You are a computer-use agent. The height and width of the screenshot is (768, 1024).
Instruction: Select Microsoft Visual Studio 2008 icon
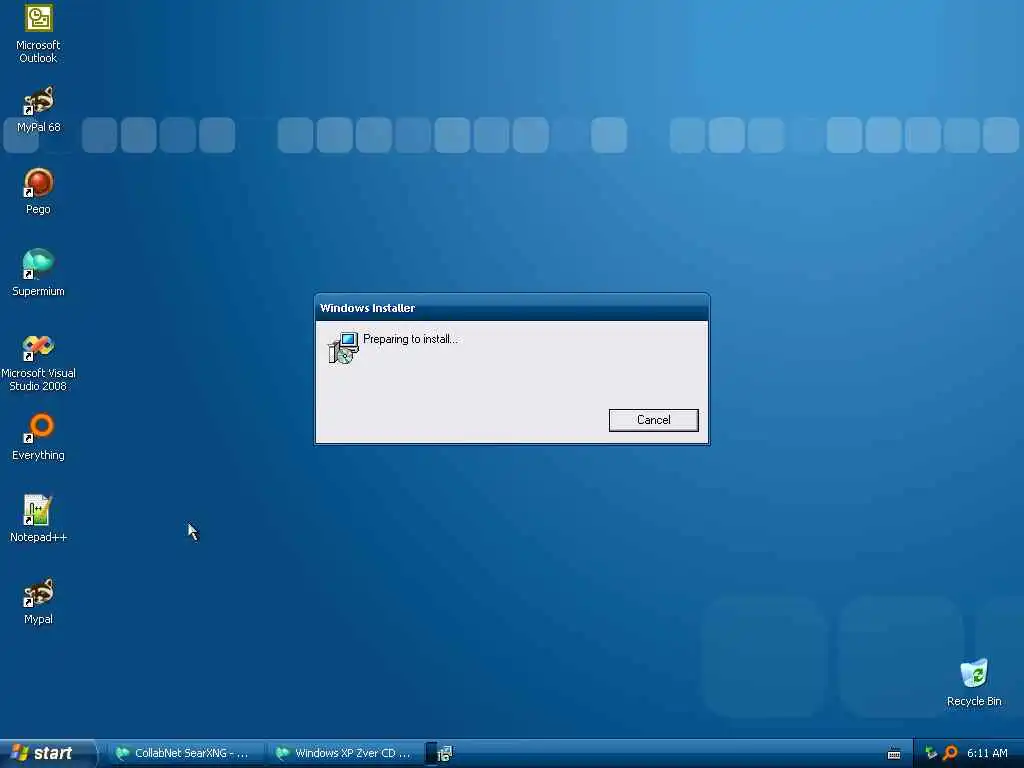[38, 363]
